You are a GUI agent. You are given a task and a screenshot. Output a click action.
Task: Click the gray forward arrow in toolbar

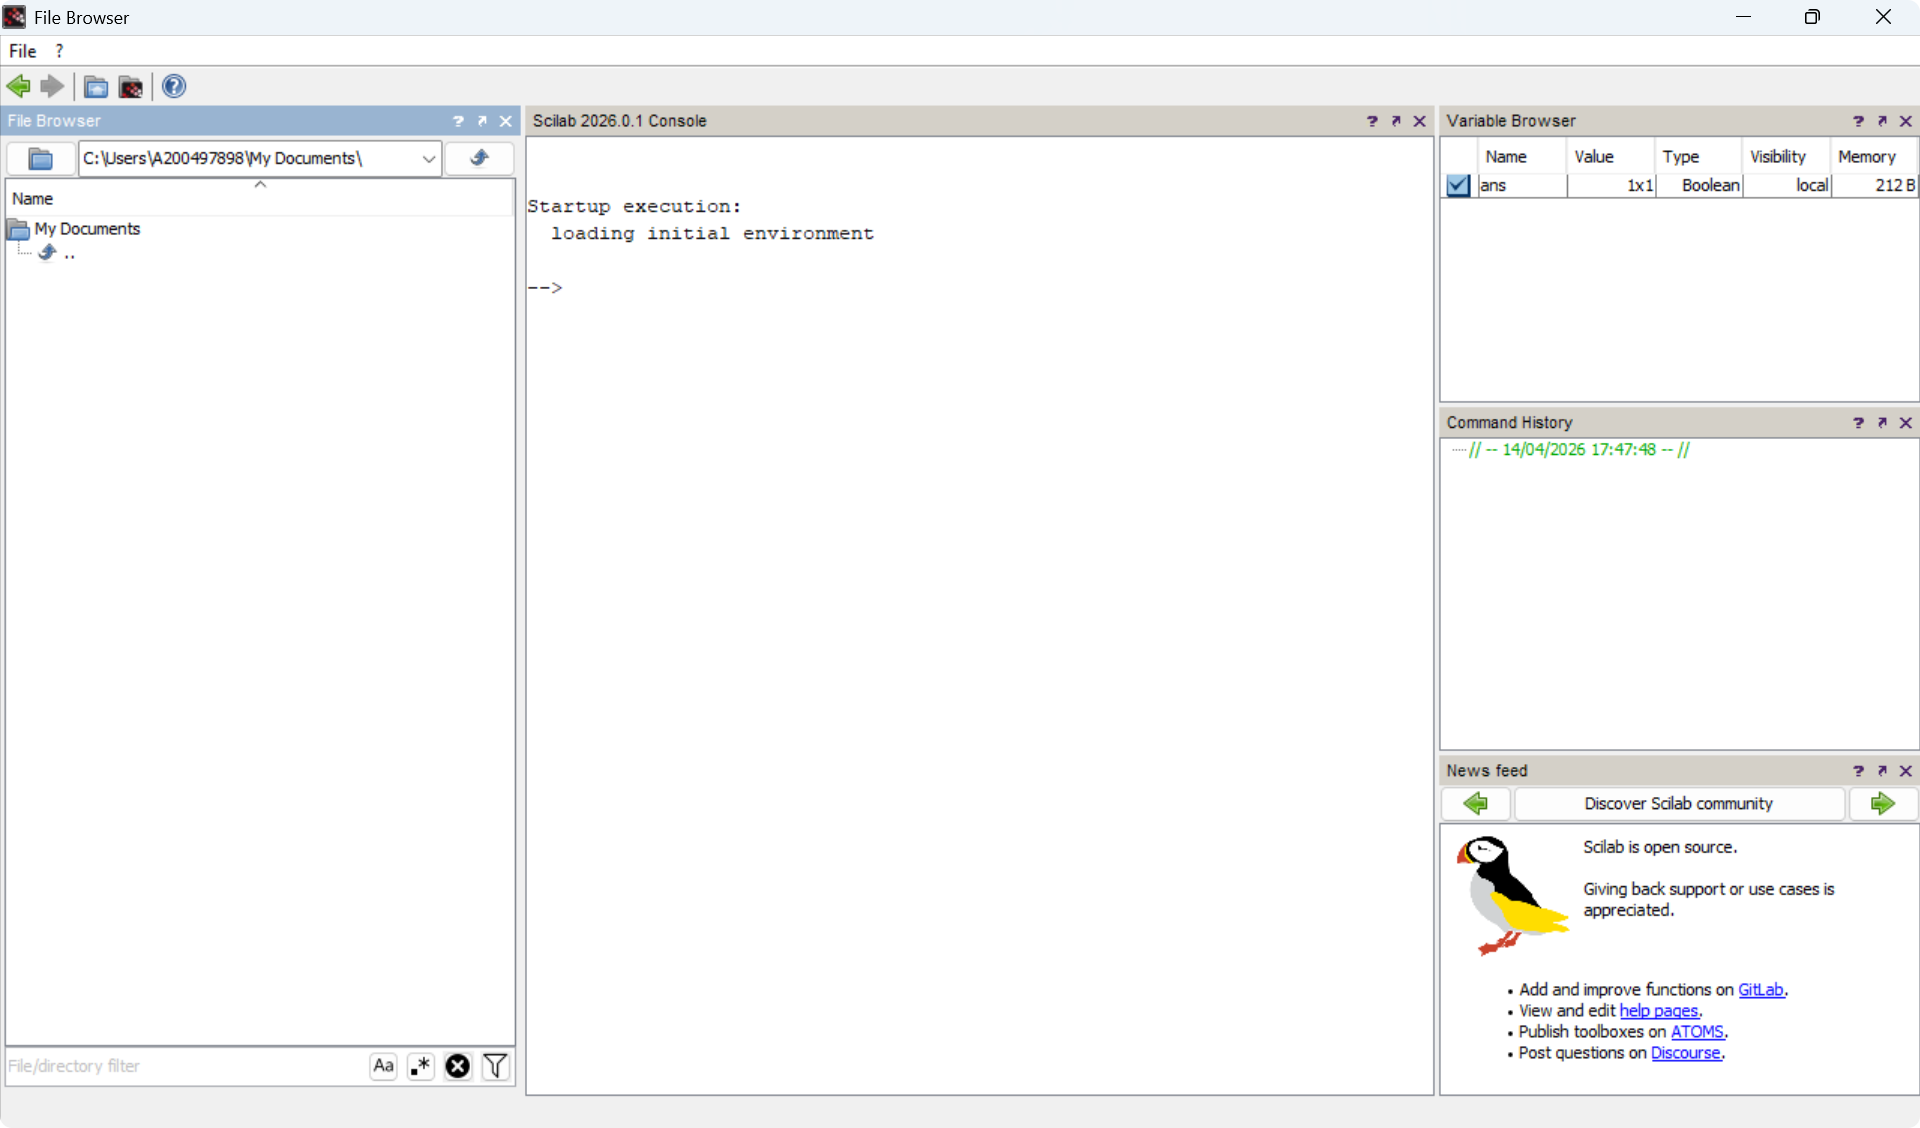click(52, 86)
